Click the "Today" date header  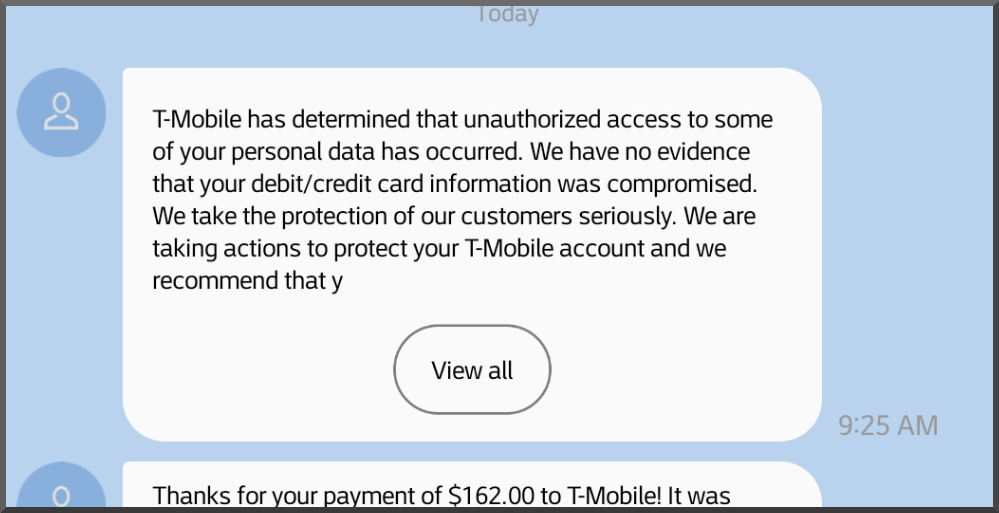(x=505, y=13)
